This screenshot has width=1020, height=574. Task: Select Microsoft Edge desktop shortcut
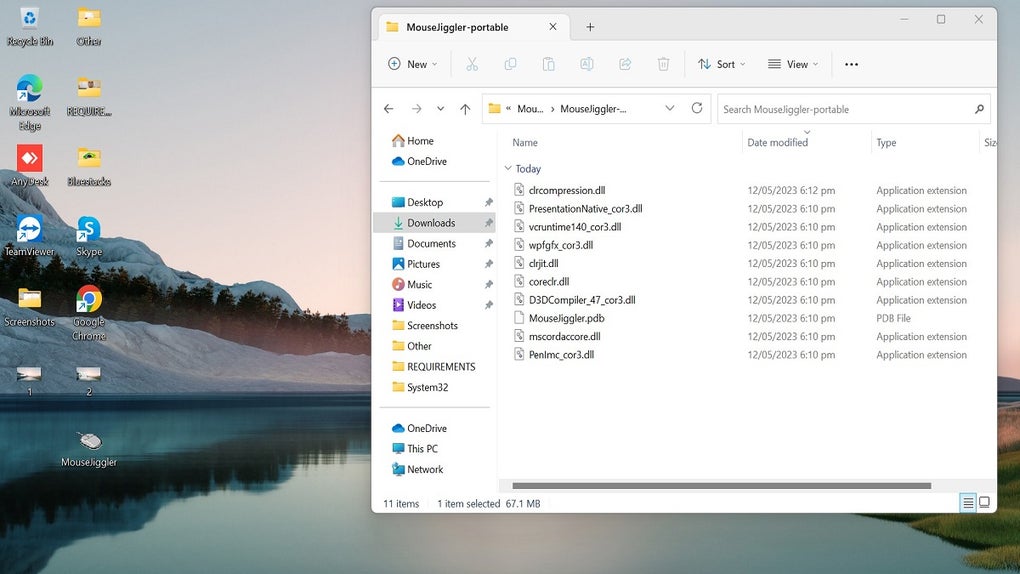click(x=29, y=103)
